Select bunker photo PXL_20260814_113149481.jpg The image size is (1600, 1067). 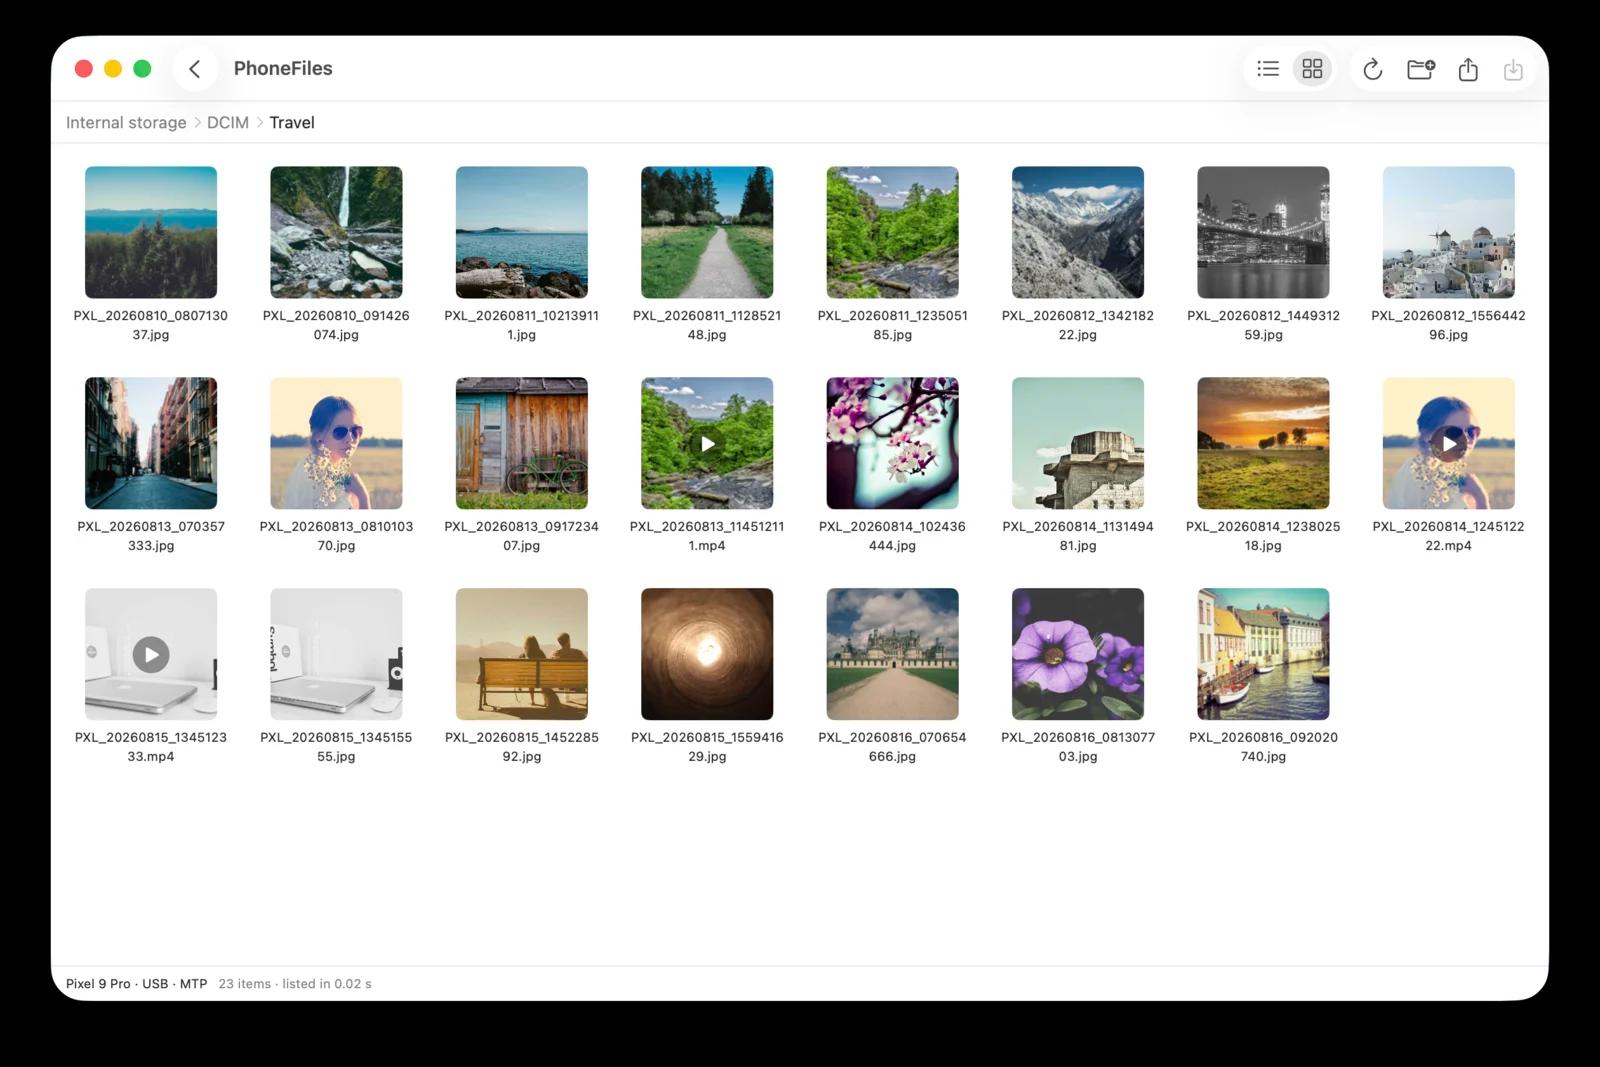[1078, 443]
